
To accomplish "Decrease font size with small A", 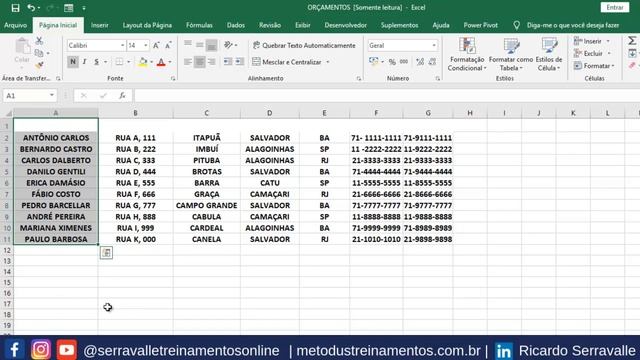I will pyautogui.click(x=168, y=45).
